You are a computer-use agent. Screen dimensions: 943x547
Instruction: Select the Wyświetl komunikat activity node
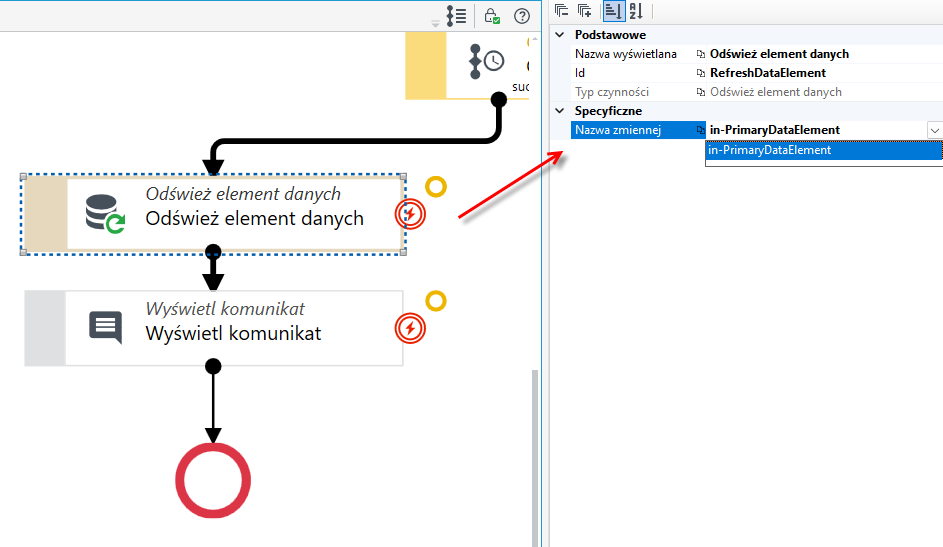point(213,328)
